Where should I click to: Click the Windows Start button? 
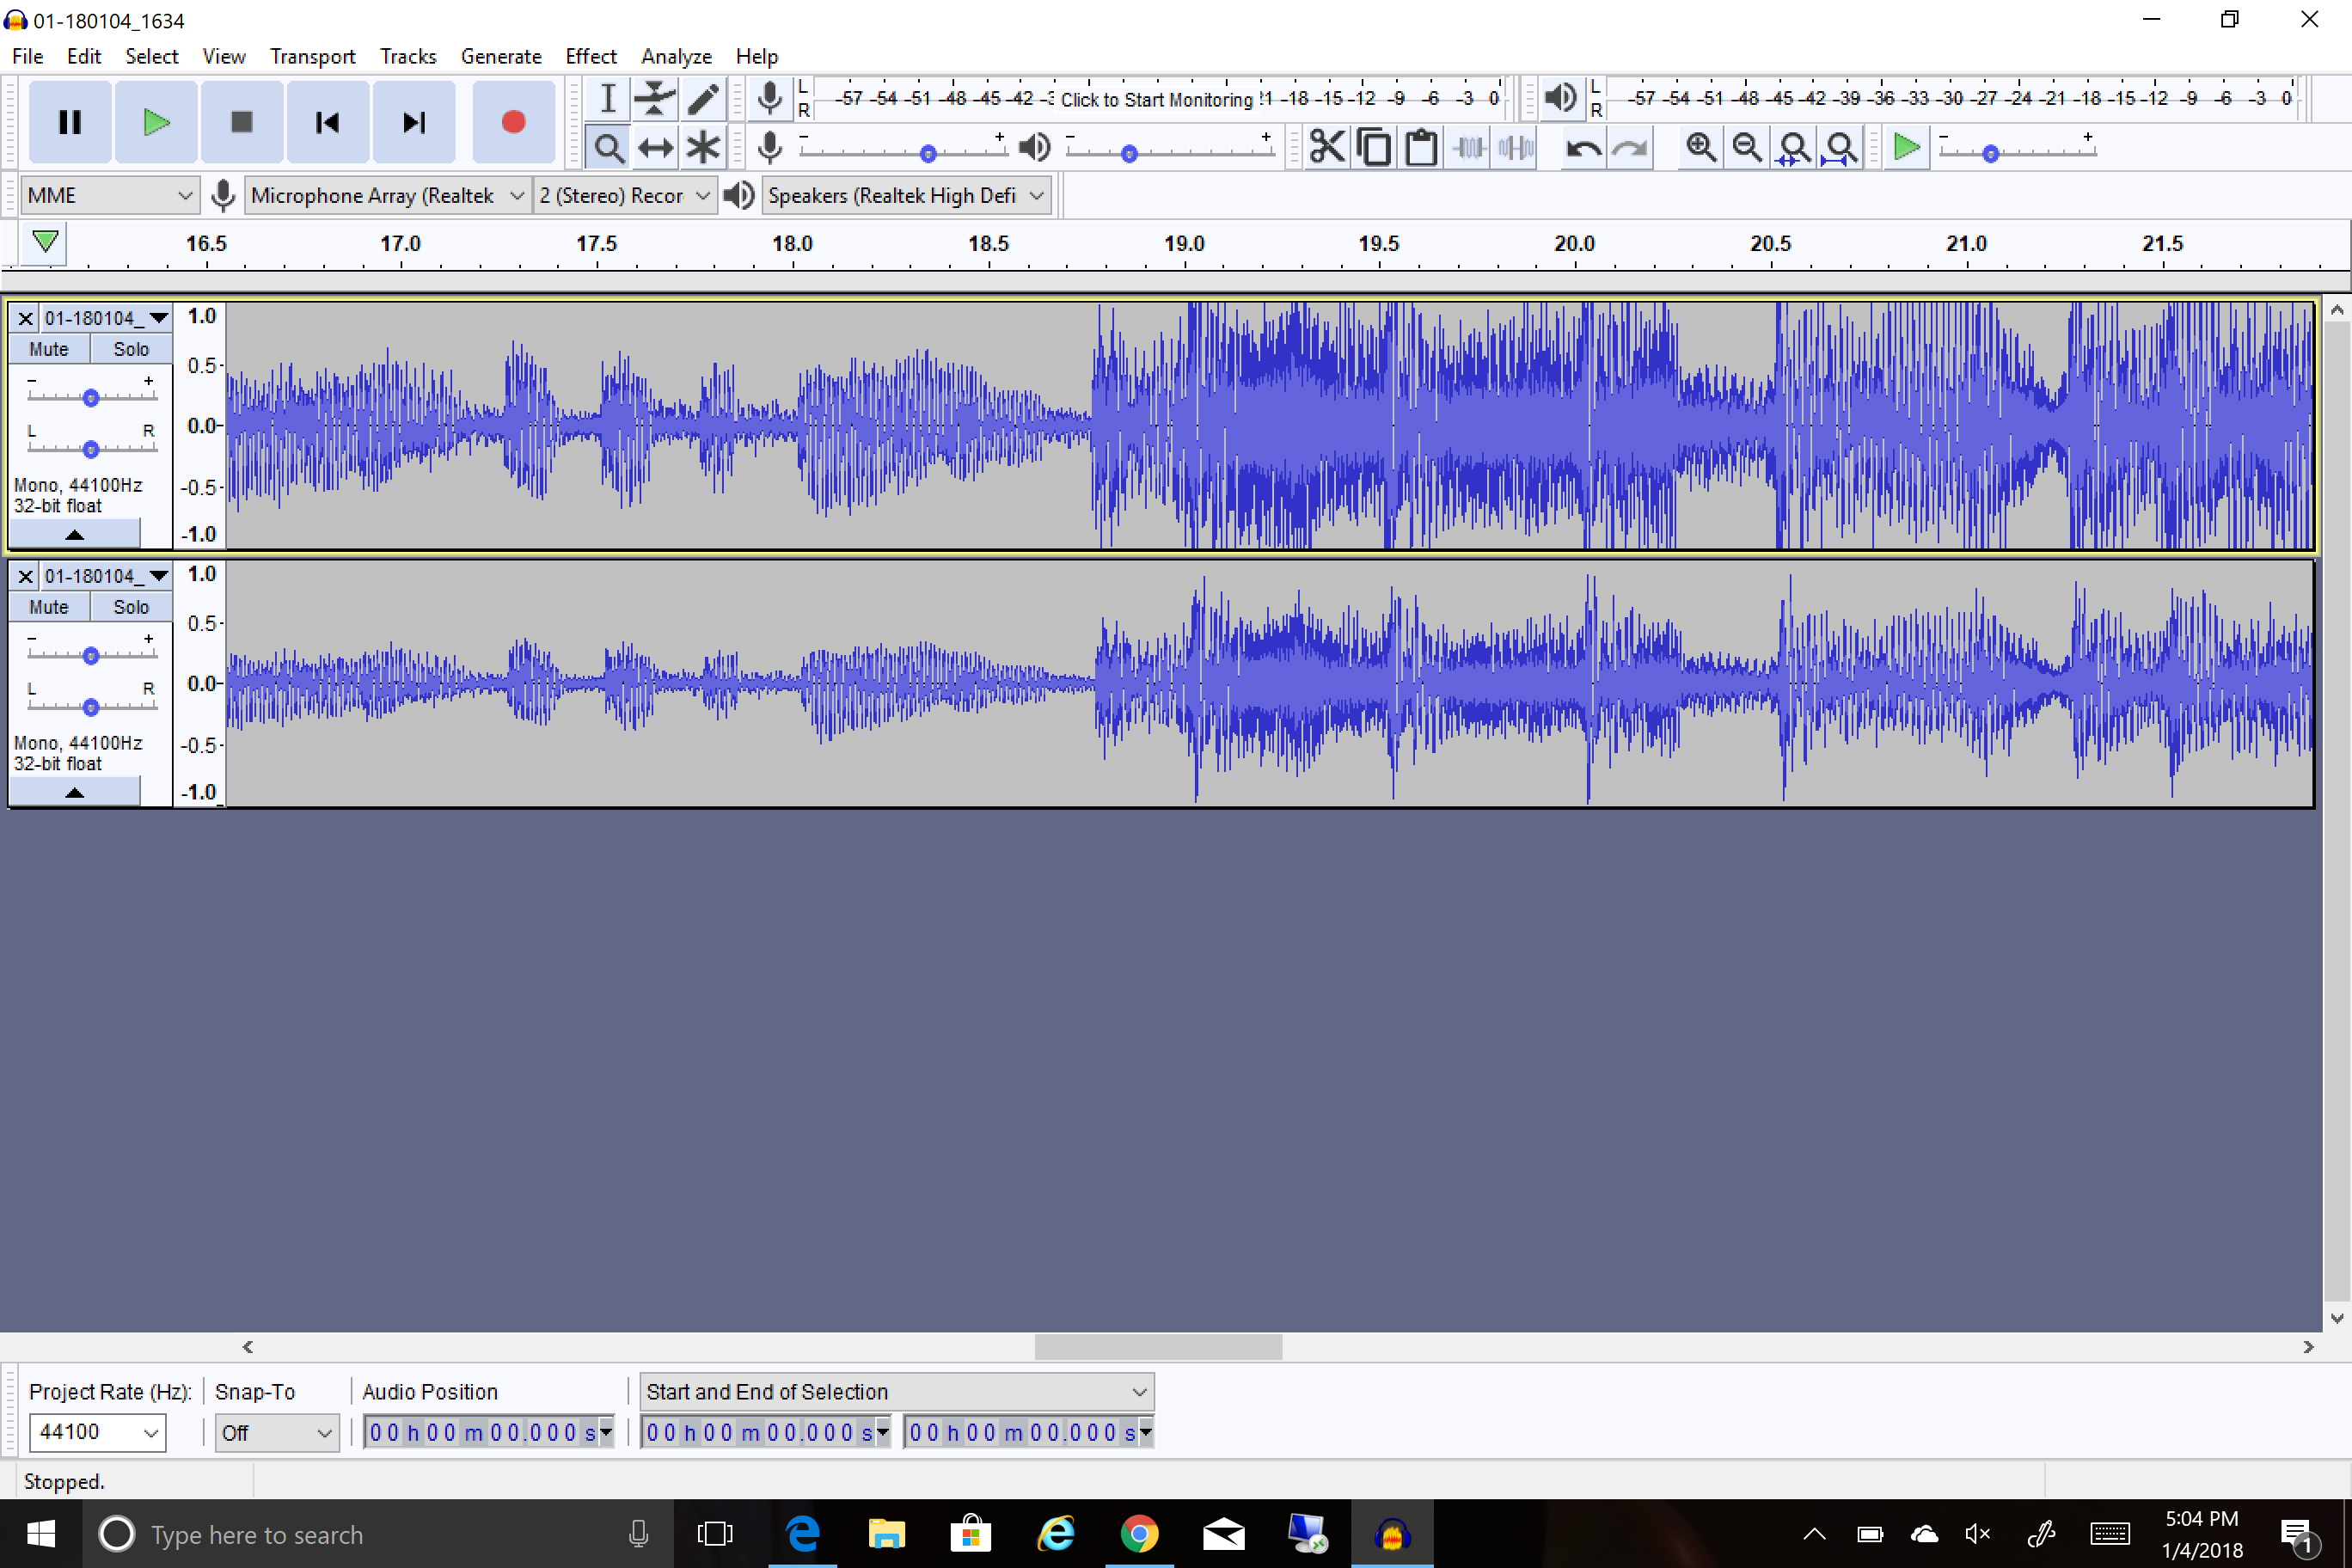40,1533
